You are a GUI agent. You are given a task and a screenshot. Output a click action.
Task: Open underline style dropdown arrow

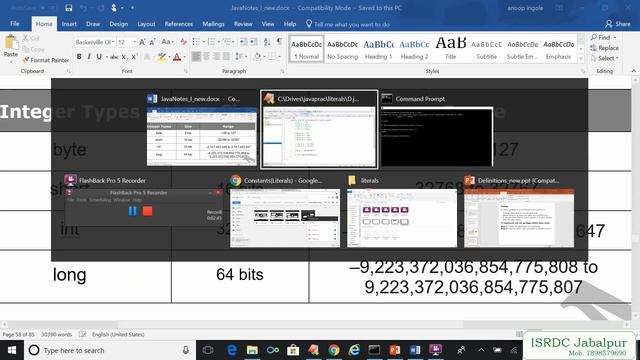[x=107, y=57]
